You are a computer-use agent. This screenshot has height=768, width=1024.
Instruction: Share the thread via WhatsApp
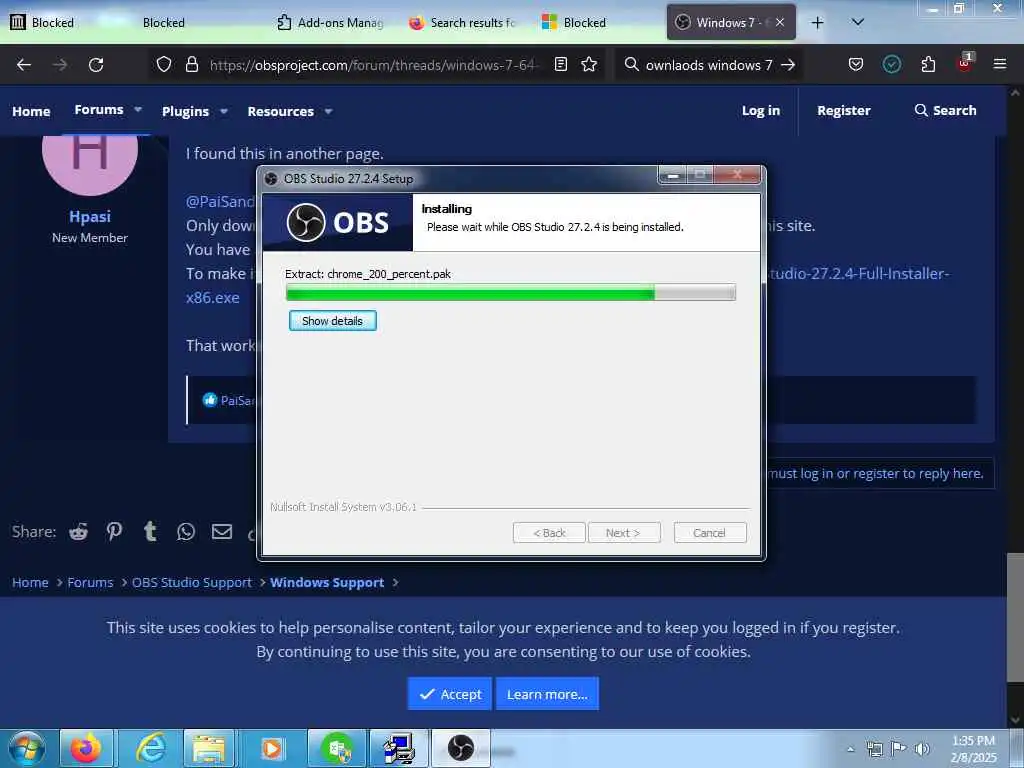186,532
